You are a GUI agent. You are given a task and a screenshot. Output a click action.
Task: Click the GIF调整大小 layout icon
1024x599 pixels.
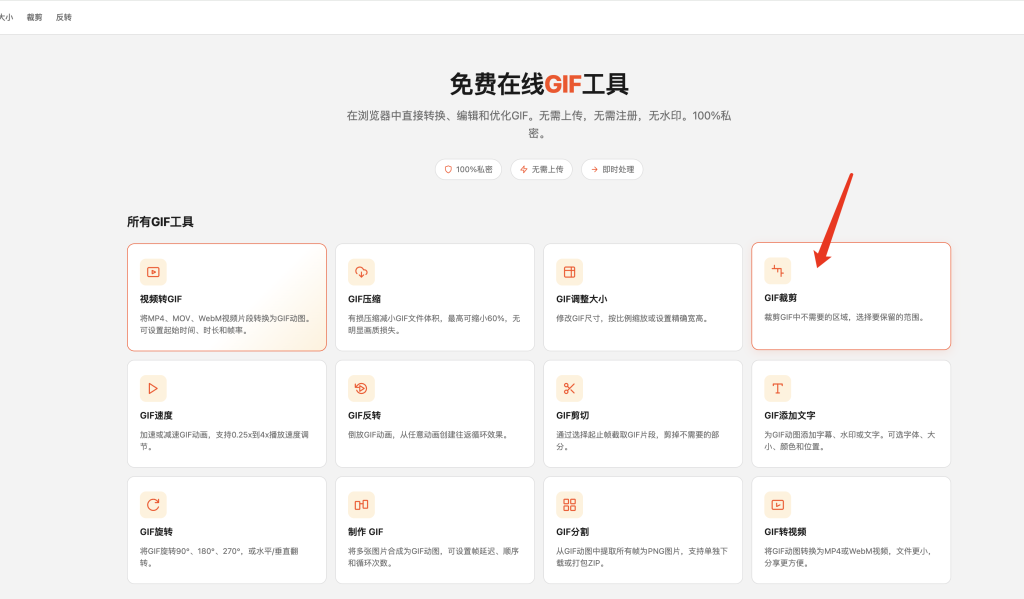(x=569, y=272)
